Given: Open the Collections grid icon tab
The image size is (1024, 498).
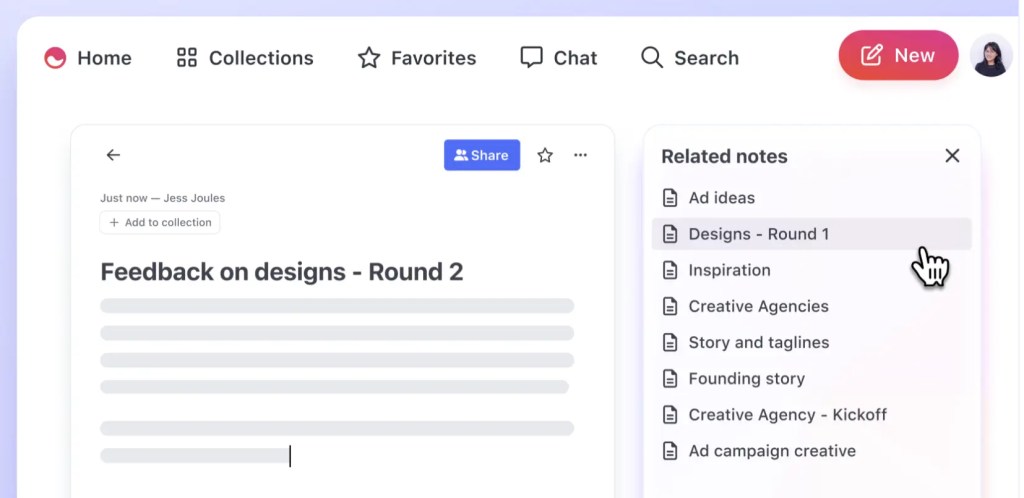Looking at the screenshot, I should point(187,58).
